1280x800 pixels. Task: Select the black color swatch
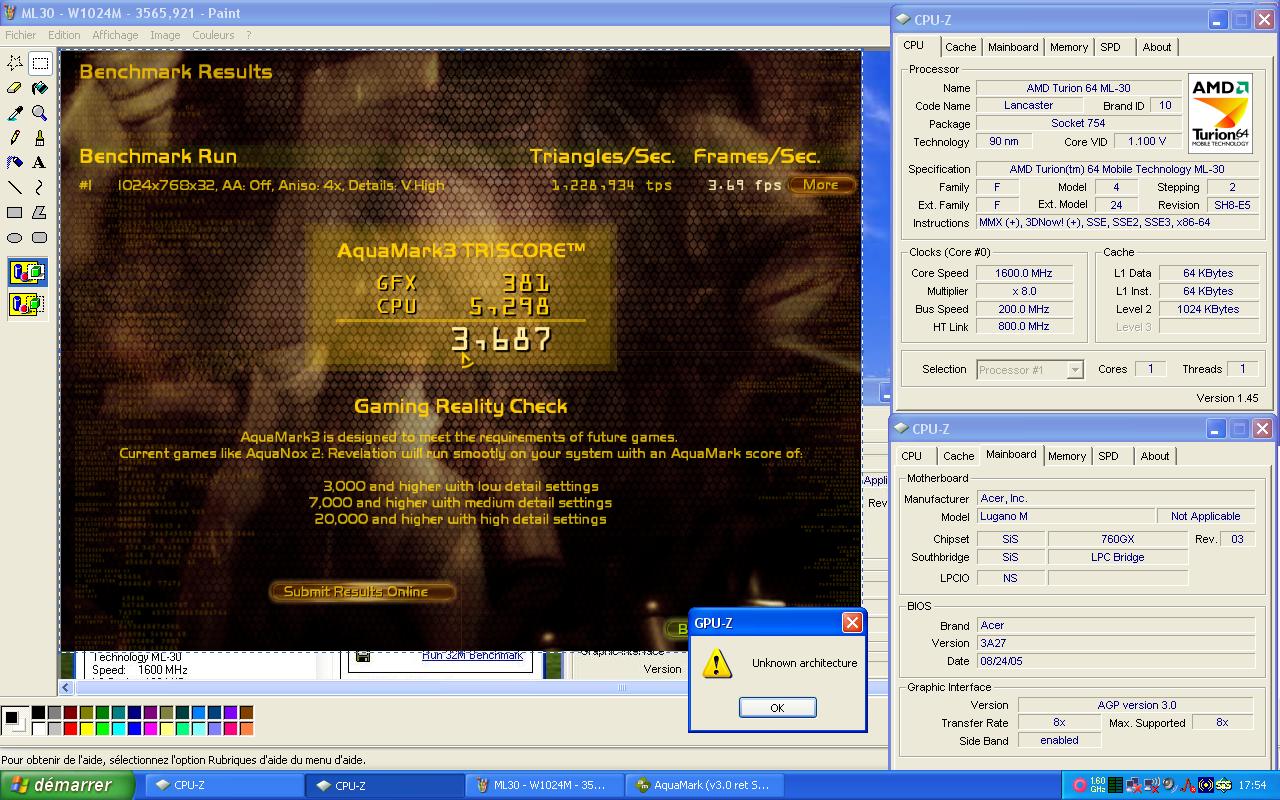coord(38,712)
